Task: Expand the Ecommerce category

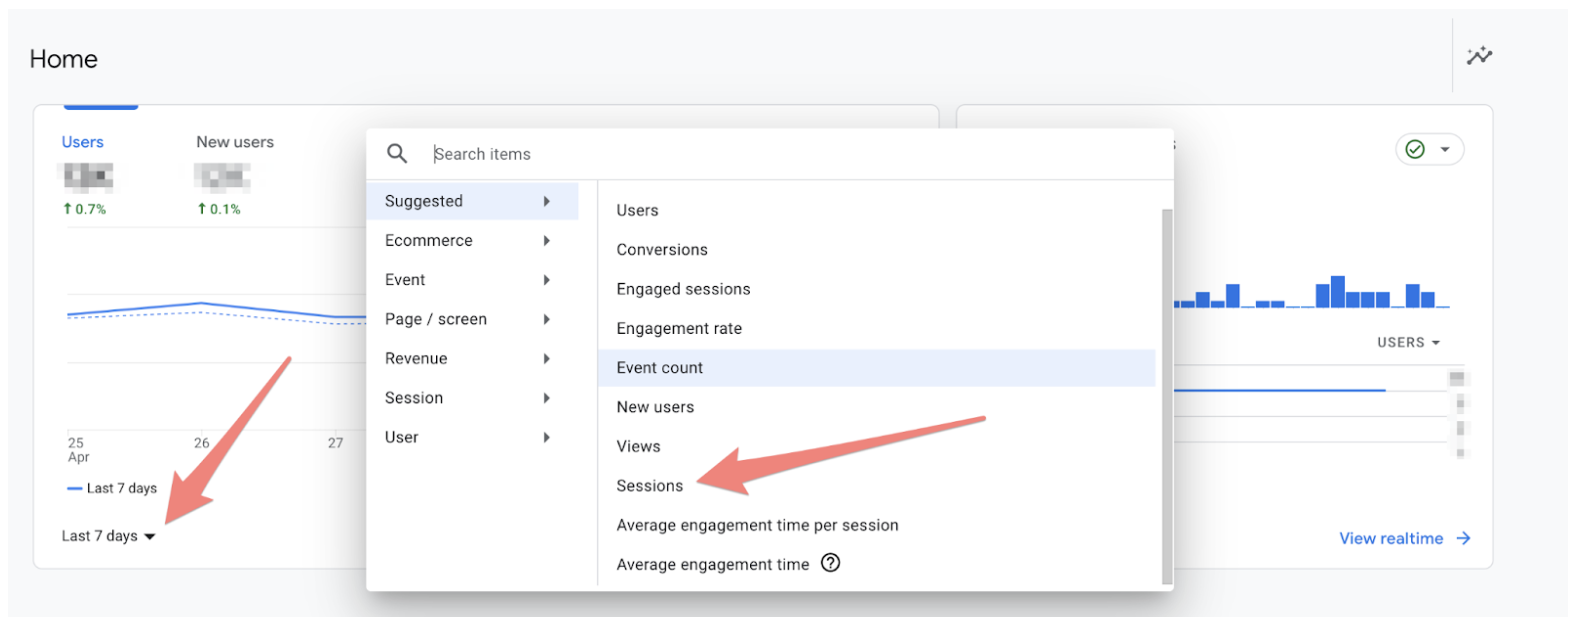Action: click(x=468, y=240)
